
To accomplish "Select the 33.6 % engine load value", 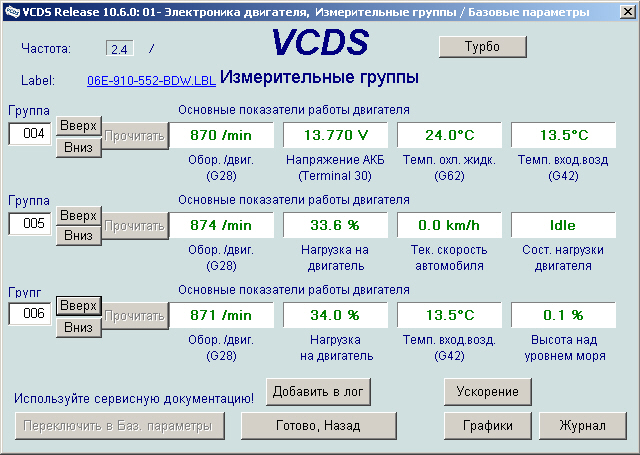I will pos(336,225).
